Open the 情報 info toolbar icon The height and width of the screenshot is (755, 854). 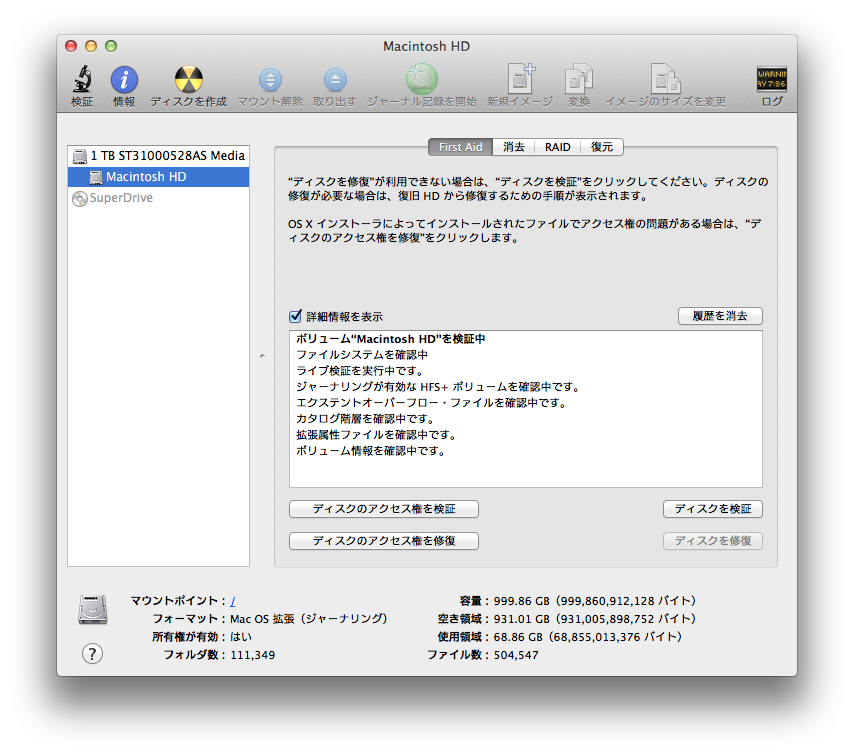pos(124,80)
